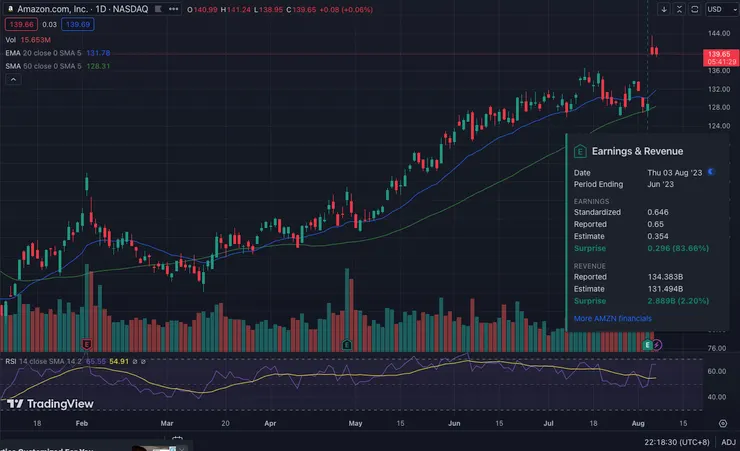Click the Feb label on the time axis
This screenshot has height=451, width=740.
point(82,423)
